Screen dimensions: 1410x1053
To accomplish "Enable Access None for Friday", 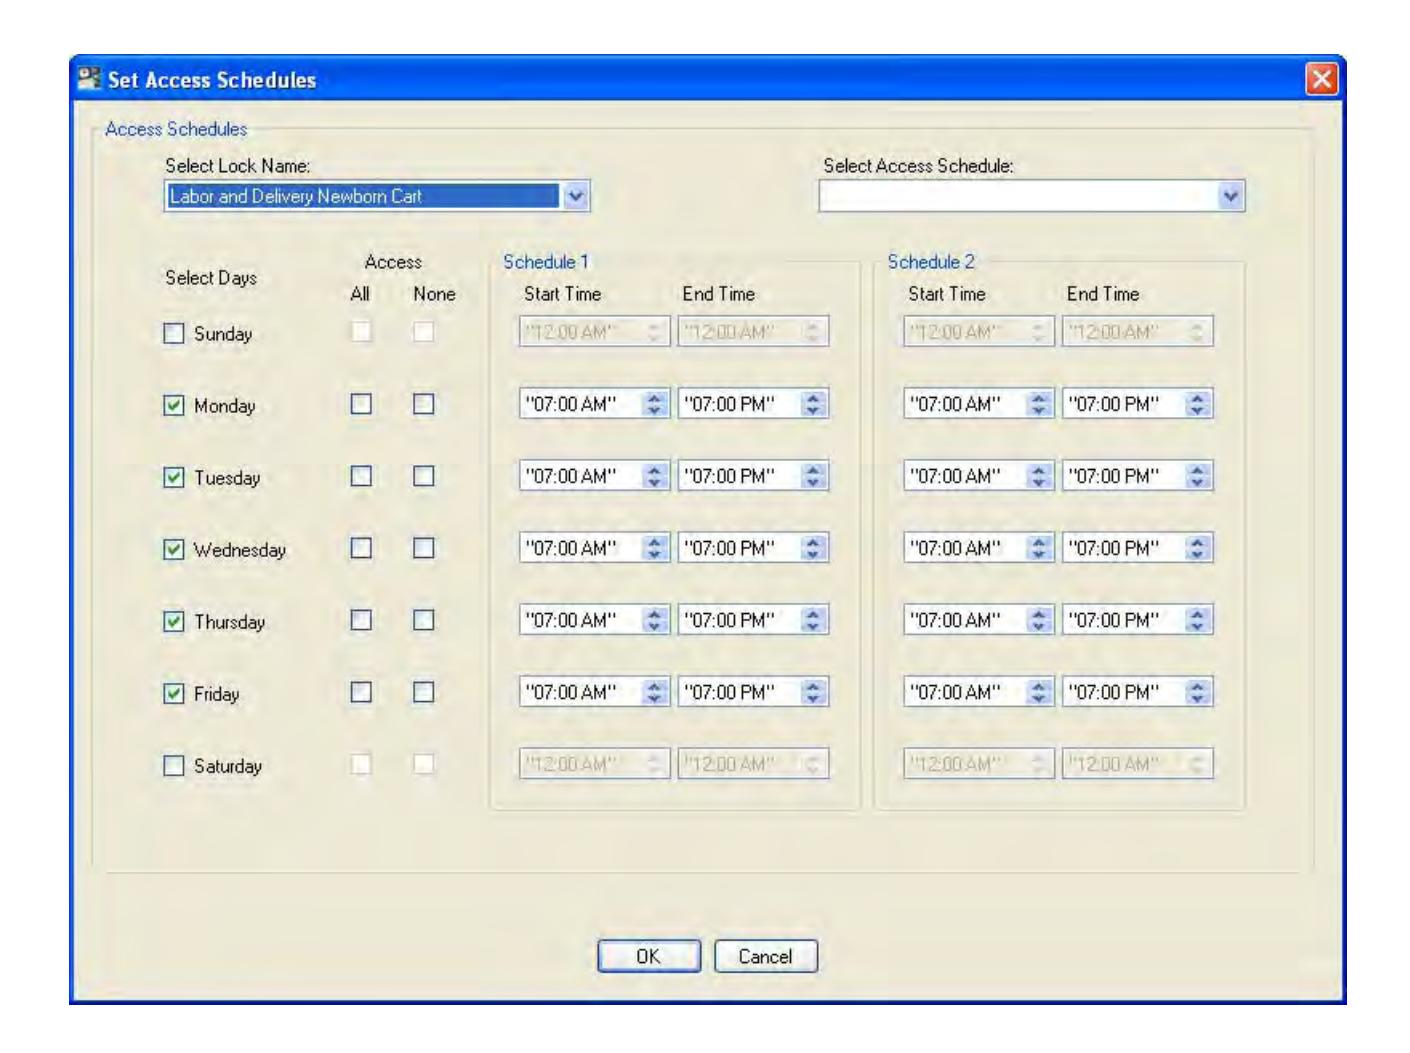I will click(x=424, y=692).
